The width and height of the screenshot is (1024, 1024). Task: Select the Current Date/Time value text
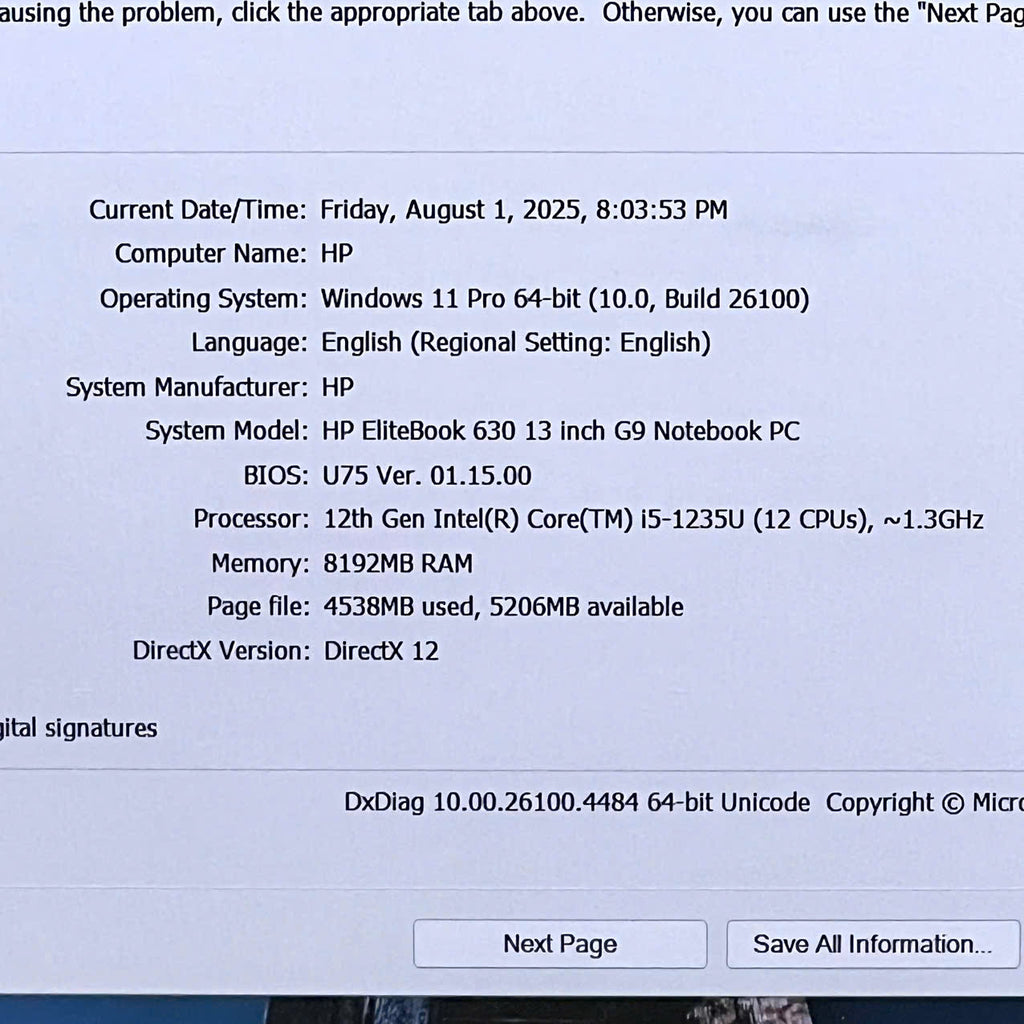tap(524, 210)
